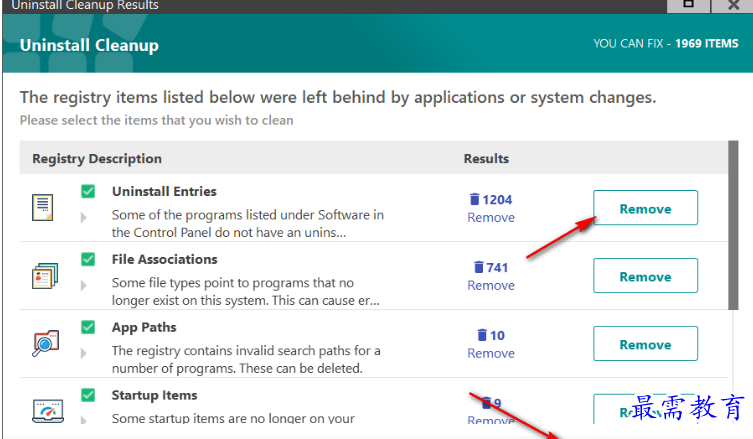Click the Remove button for App Paths
This screenshot has width=753, height=439.
coord(645,343)
